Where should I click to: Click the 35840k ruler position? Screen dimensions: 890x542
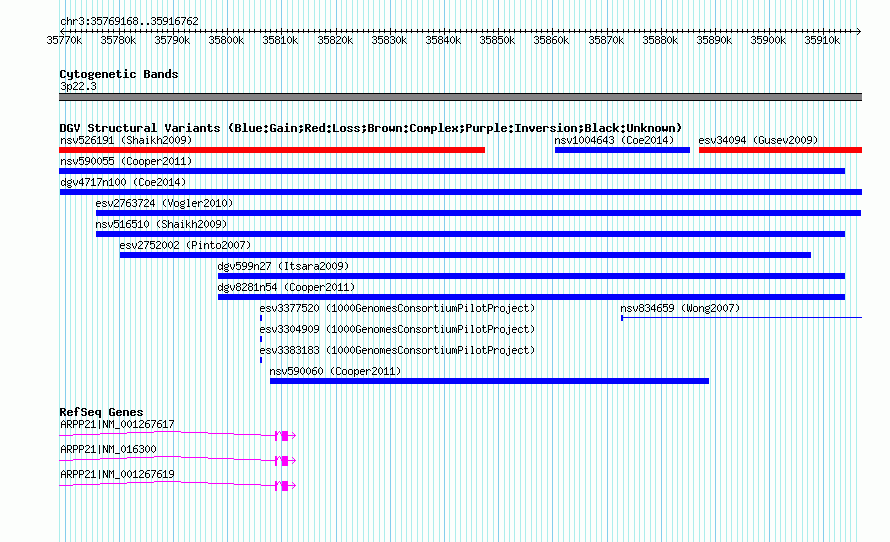pyautogui.click(x=443, y=40)
